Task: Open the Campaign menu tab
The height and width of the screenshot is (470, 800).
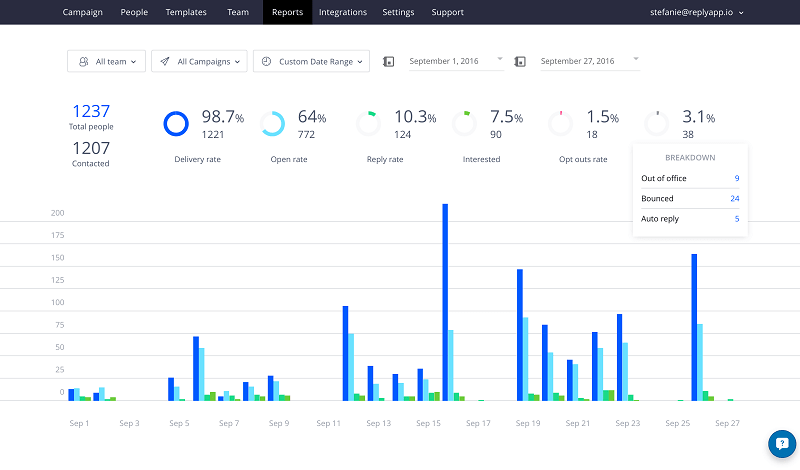Action: pos(82,12)
